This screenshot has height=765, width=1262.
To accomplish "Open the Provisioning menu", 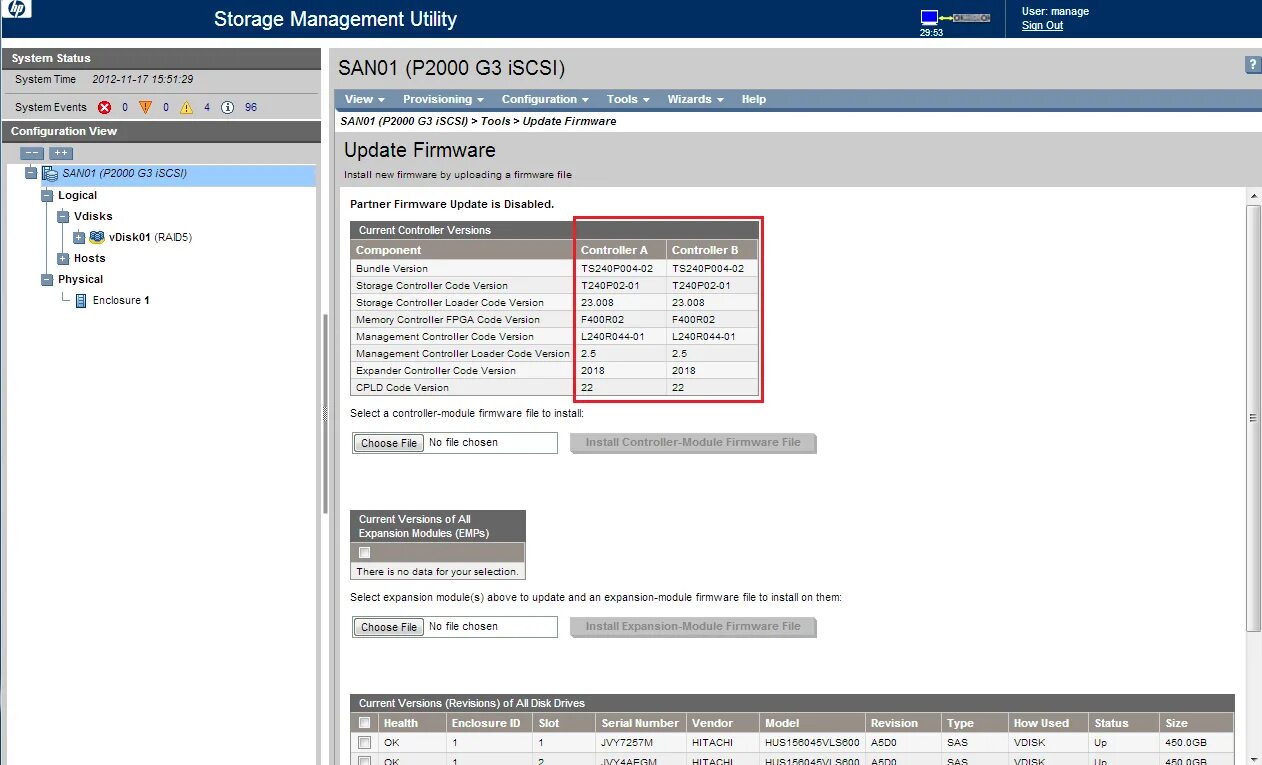I will (x=443, y=99).
